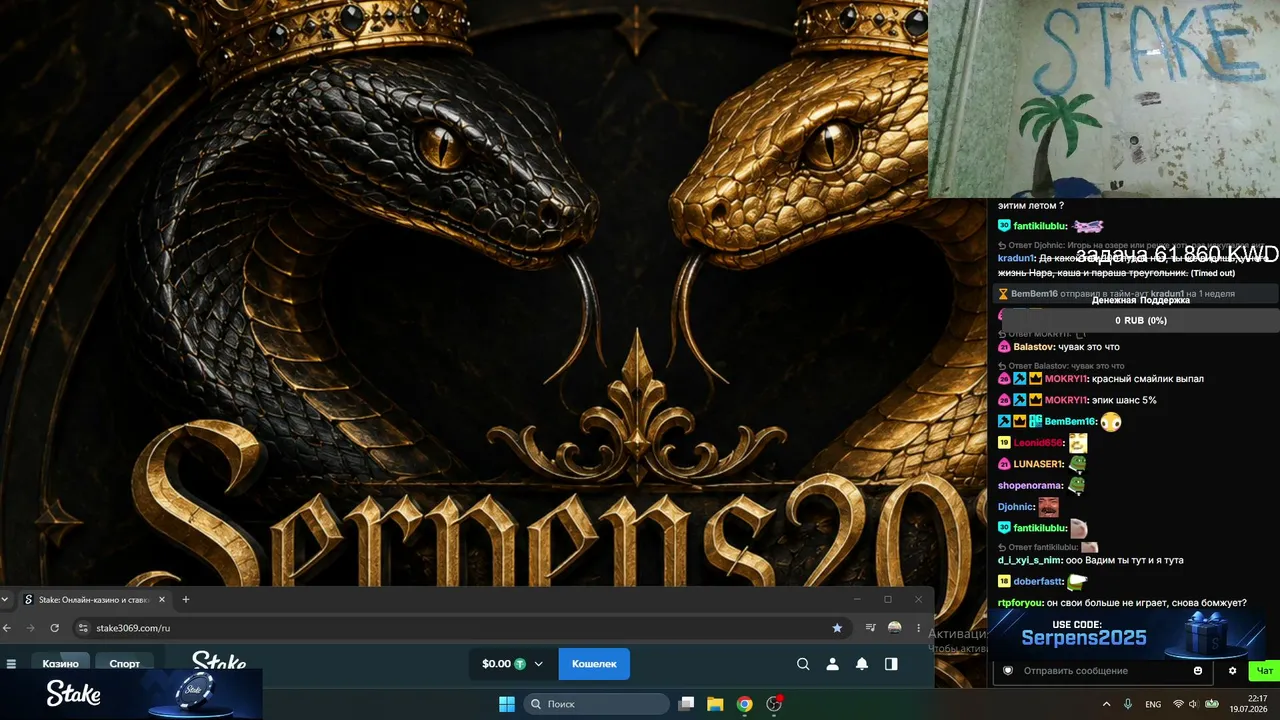This screenshot has height=720, width=1280.
Task: Open the Stake hamburger menu
Action: coord(11,664)
